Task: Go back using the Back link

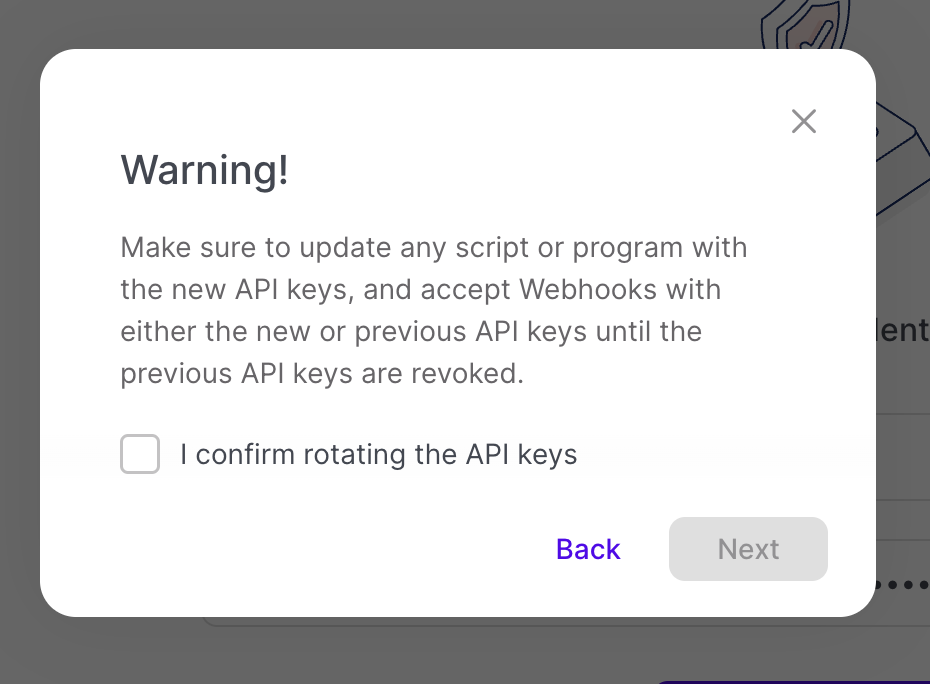Action: point(588,549)
